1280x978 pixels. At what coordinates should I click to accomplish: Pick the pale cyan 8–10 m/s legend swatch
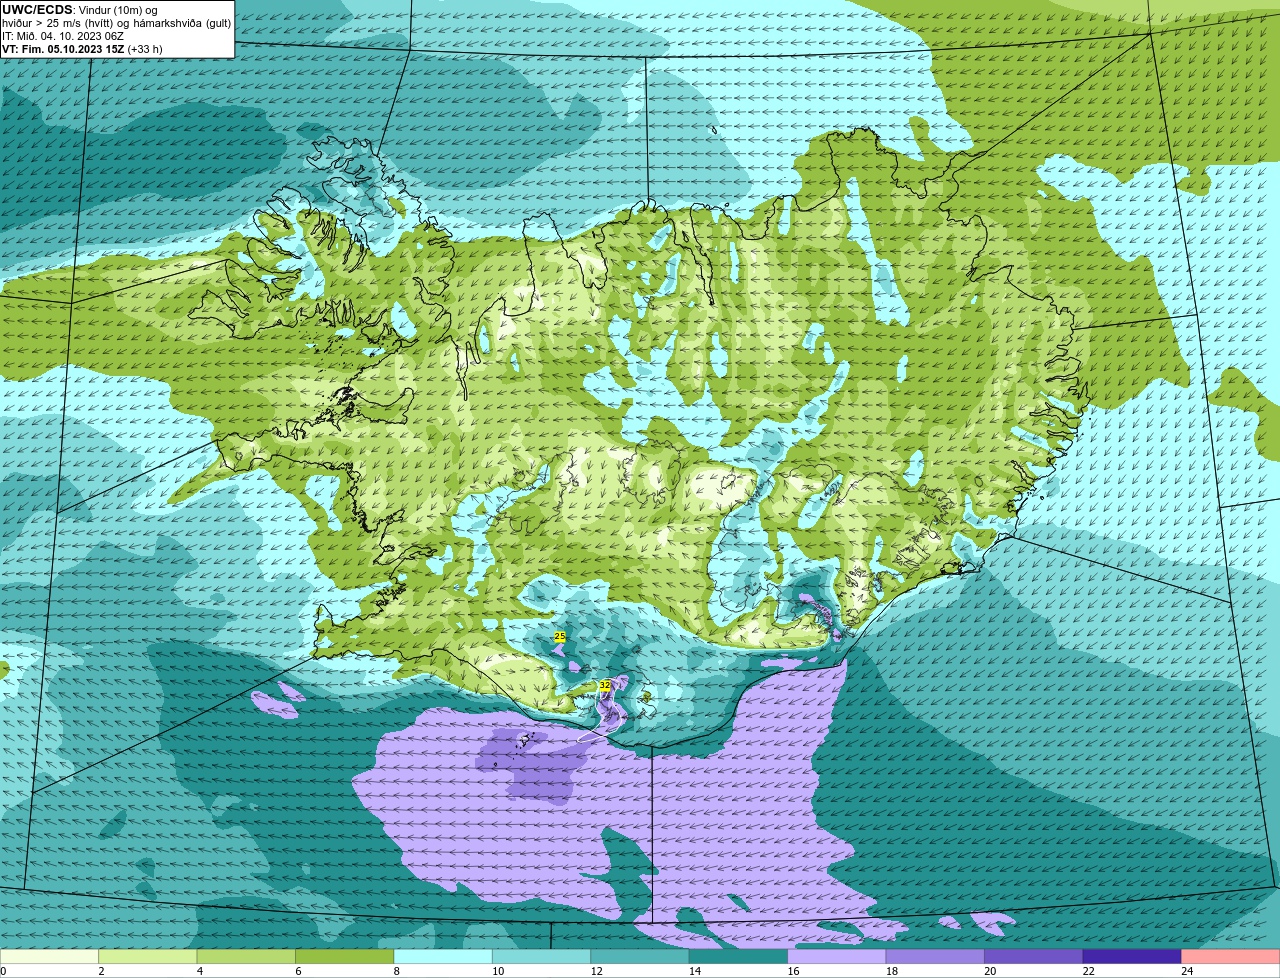click(443, 956)
